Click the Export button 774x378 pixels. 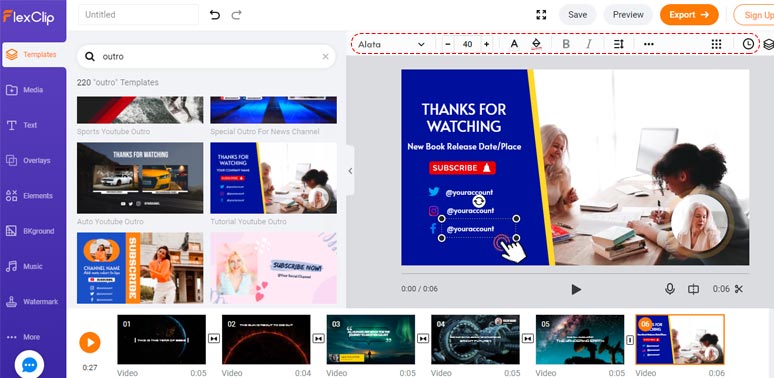tap(689, 15)
